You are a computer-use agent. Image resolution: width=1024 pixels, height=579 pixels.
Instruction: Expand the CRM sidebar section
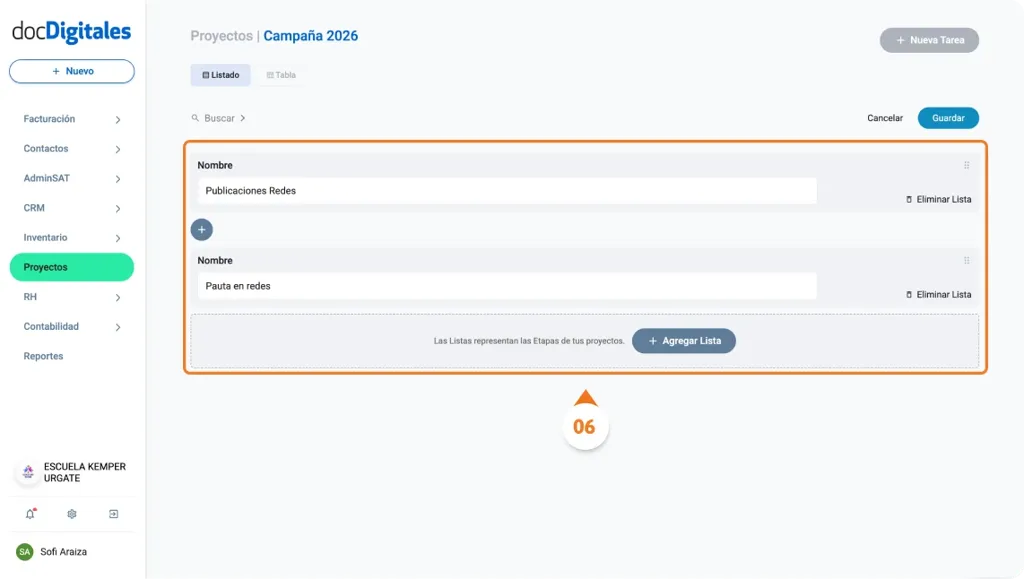click(71, 207)
